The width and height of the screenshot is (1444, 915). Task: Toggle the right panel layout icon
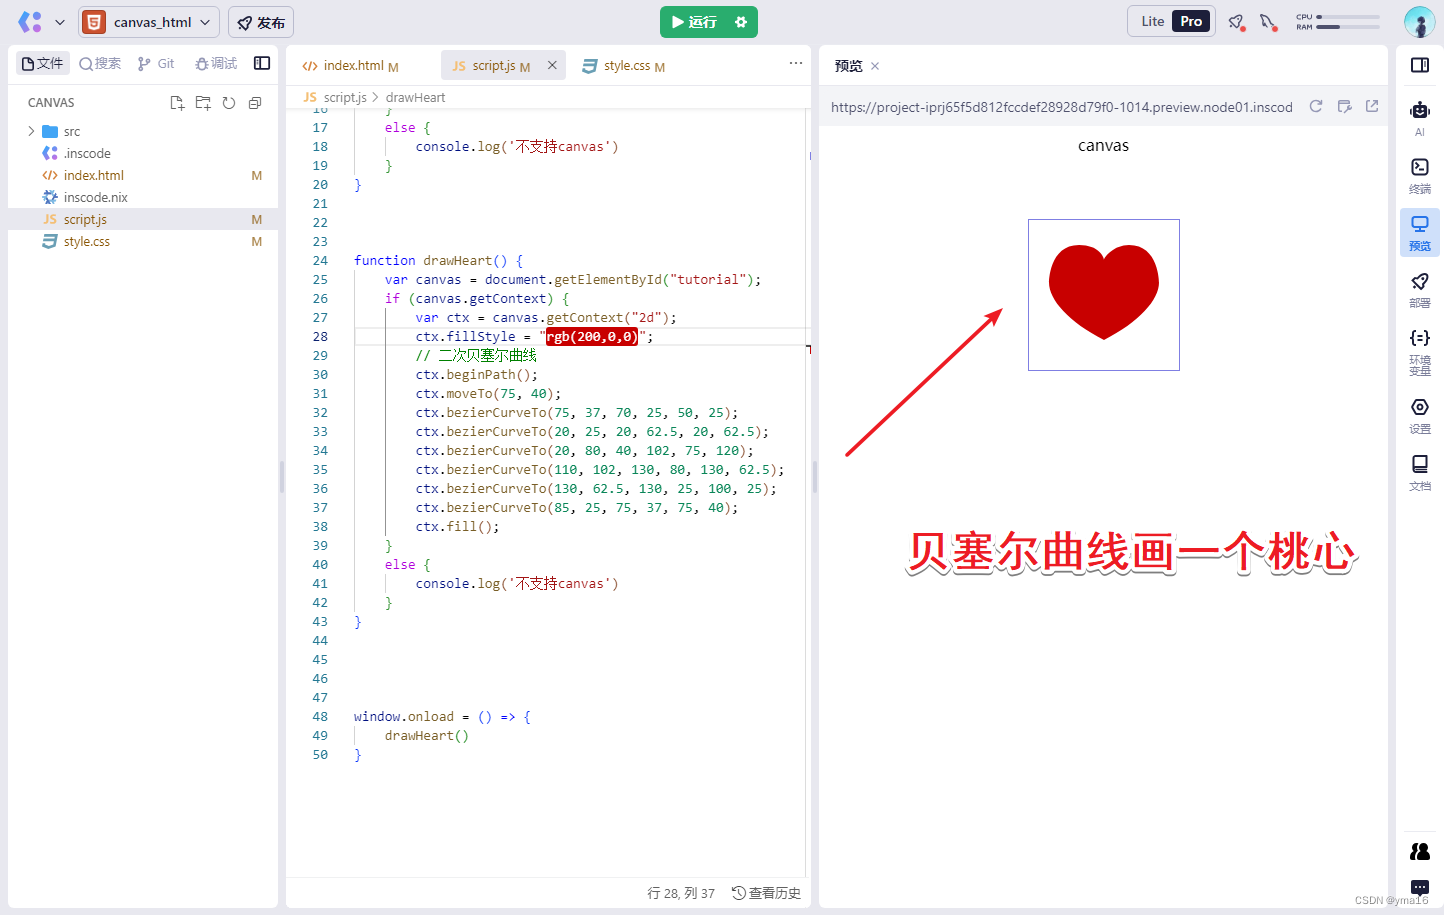pyautogui.click(x=1420, y=65)
